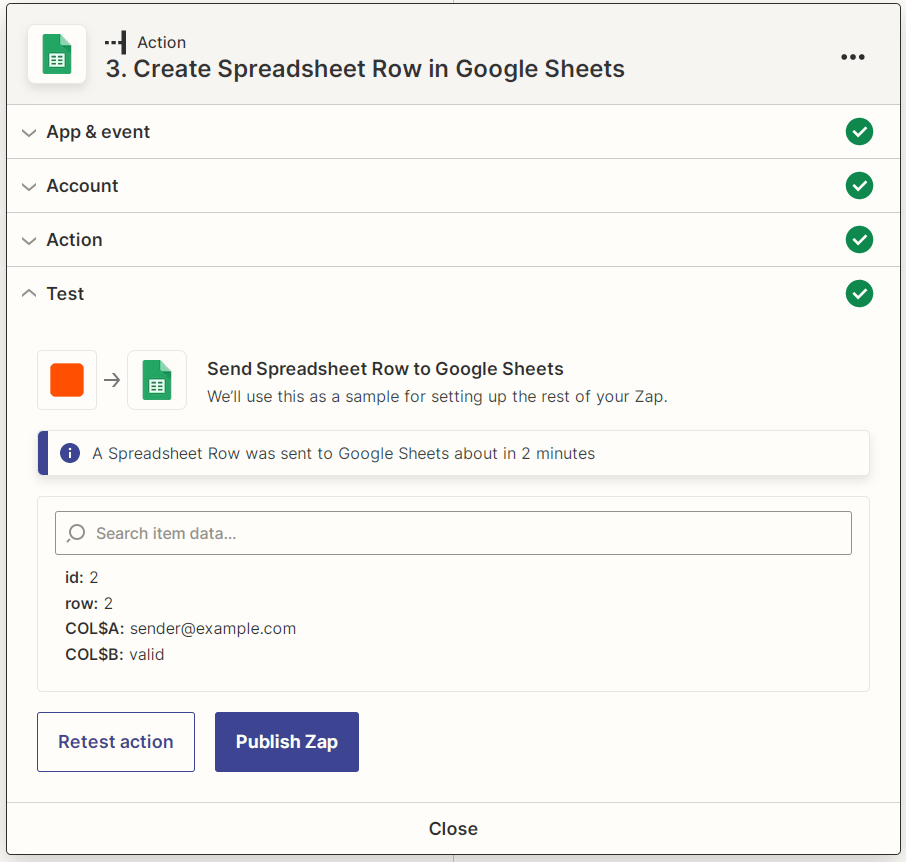Click the green checkmark beside Action
Viewport: 906px width, 862px height.
tap(859, 240)
